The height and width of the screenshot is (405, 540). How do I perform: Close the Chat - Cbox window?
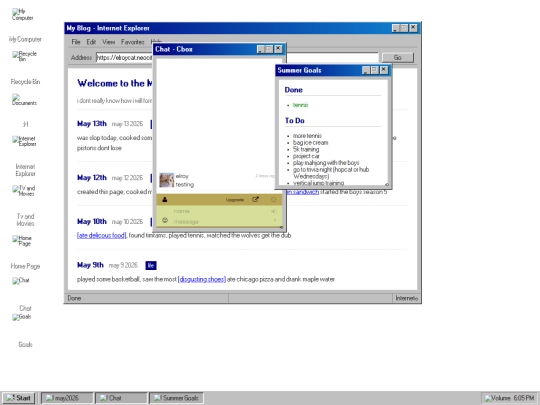278,49
